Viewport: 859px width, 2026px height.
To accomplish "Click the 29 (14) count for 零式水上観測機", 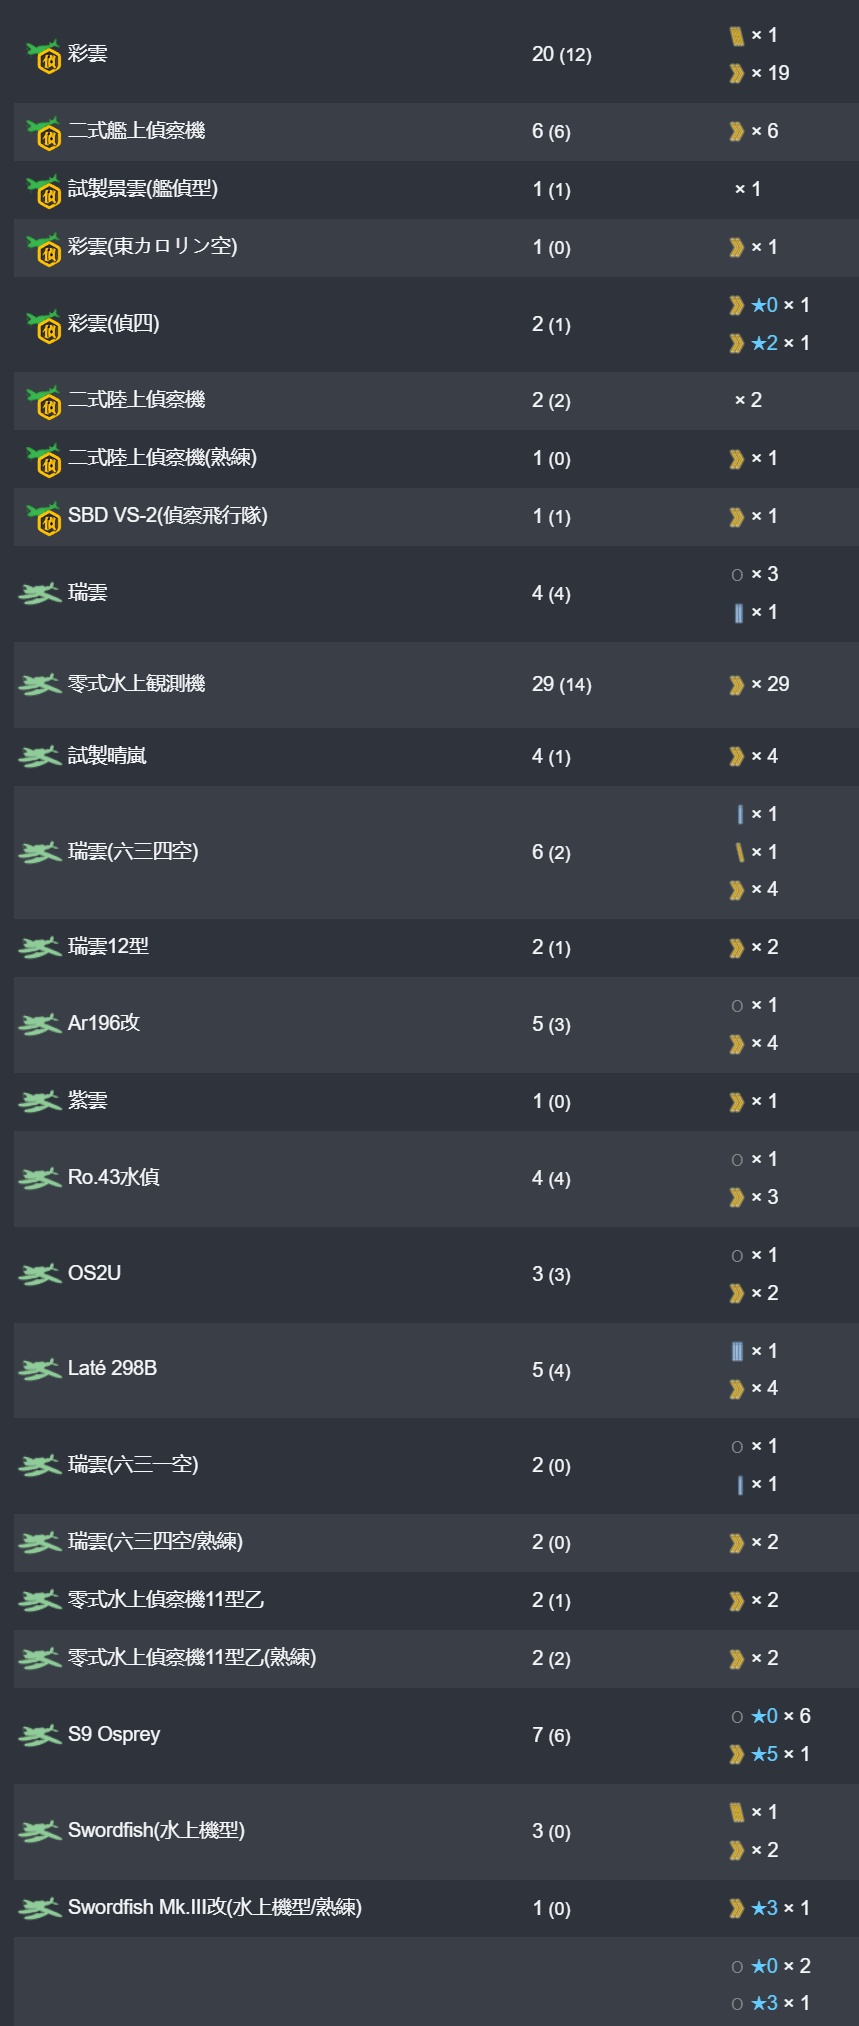I will (561, 685).
